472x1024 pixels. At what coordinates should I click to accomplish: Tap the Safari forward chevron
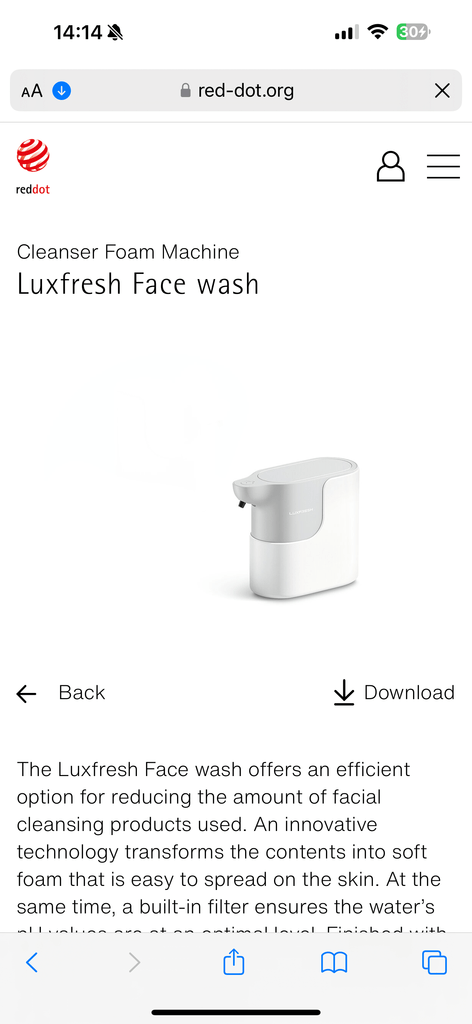point(134,962)
